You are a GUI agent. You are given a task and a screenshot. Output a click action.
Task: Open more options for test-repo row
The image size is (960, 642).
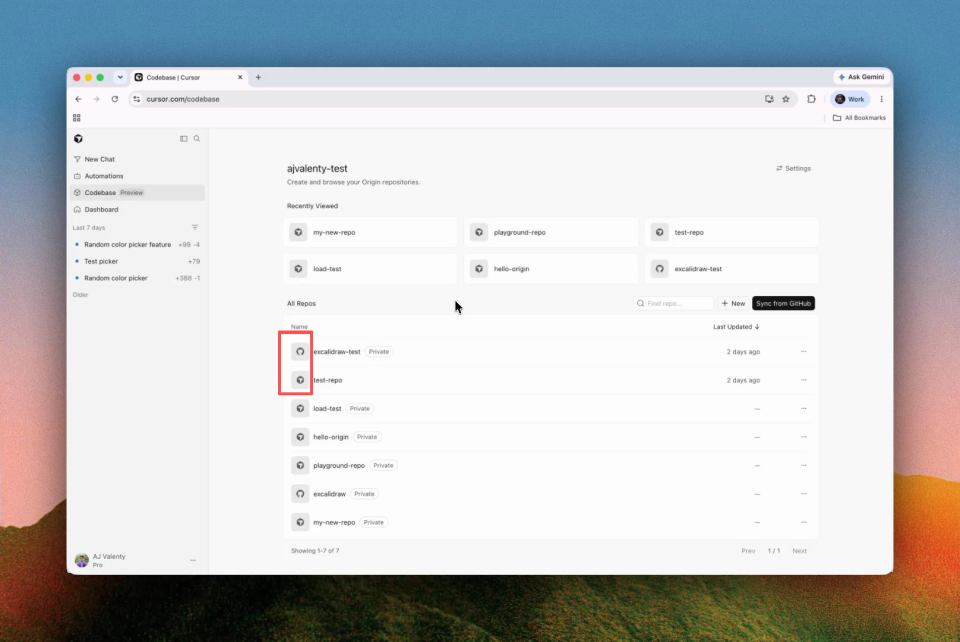point(804,380)
